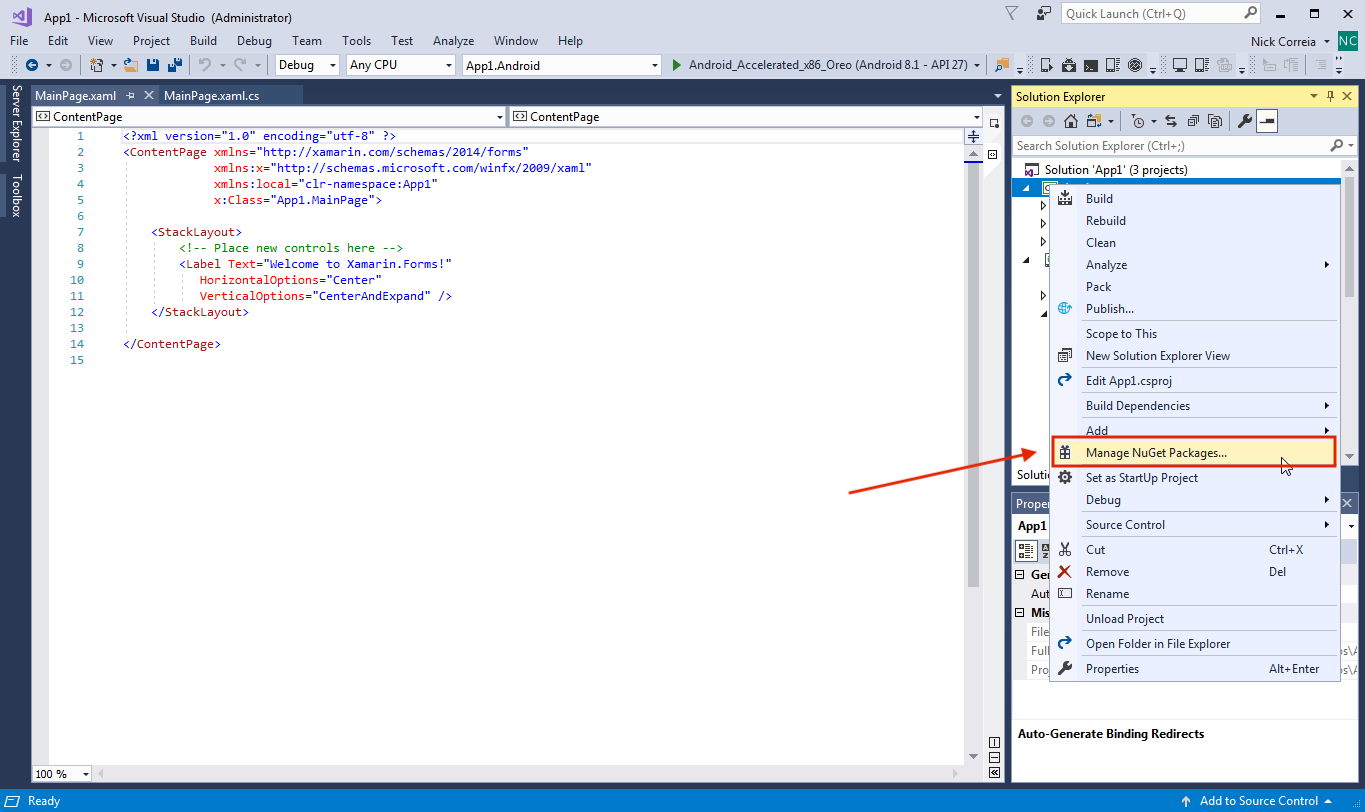Click the Save All toolbar icon

point(175,65)
